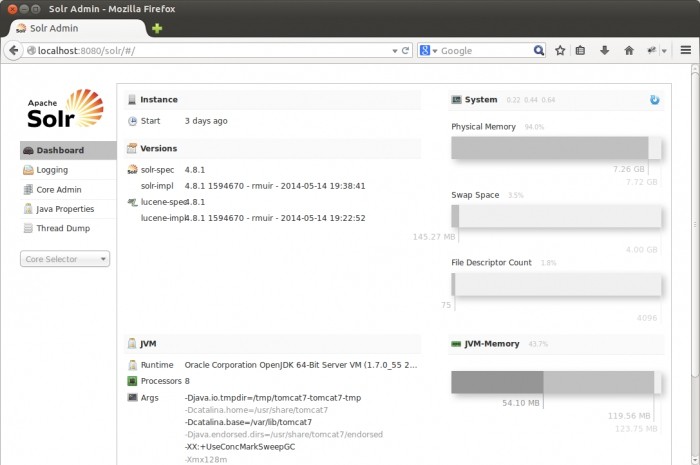Click the Start clock icon
The image size is (700, 465).
(133, 121)
